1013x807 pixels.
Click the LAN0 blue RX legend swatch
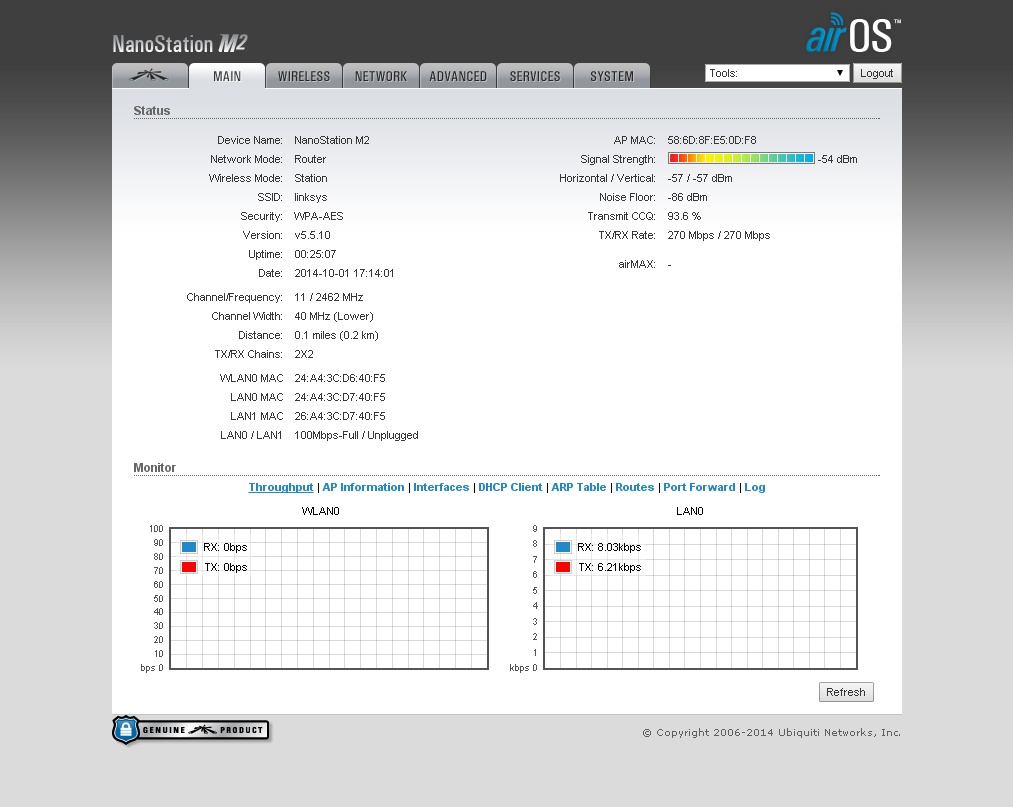pos(563,547)
